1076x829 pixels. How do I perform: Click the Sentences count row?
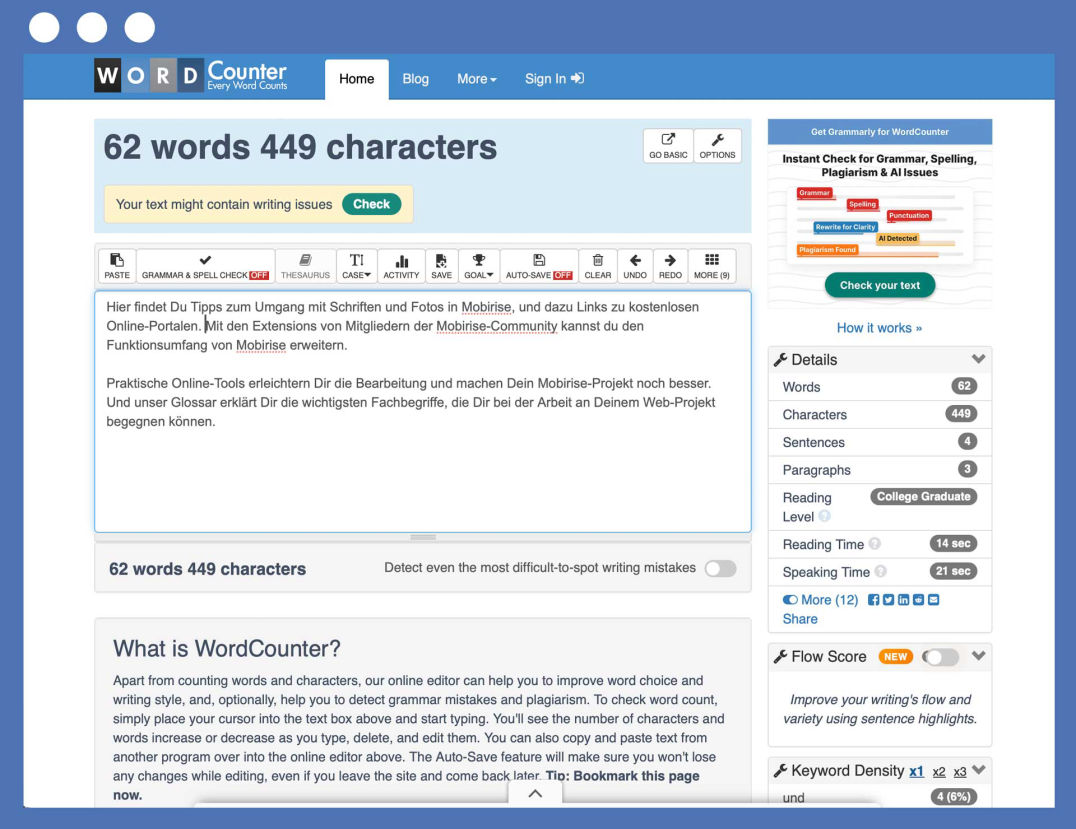pyautogui.click(x=880, y=442)
